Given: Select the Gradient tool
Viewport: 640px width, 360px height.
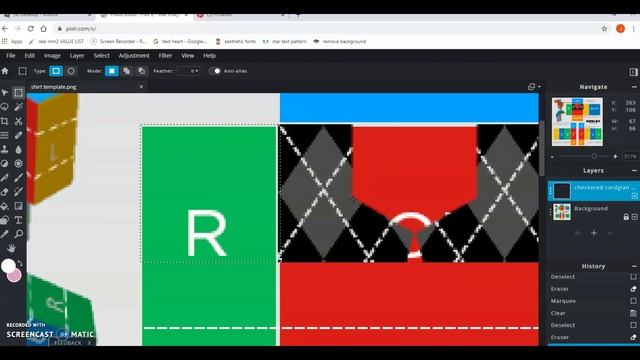Looking at the screenshot, I should coord(18,206).
